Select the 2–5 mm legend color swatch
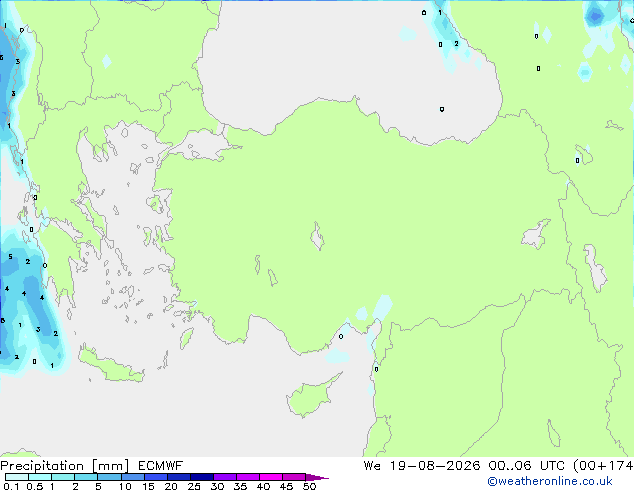634x490 pixels. 86,477
